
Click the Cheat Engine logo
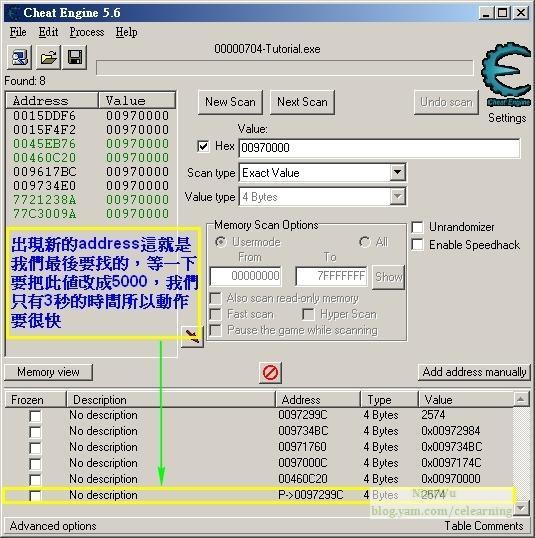coord(507,73)
